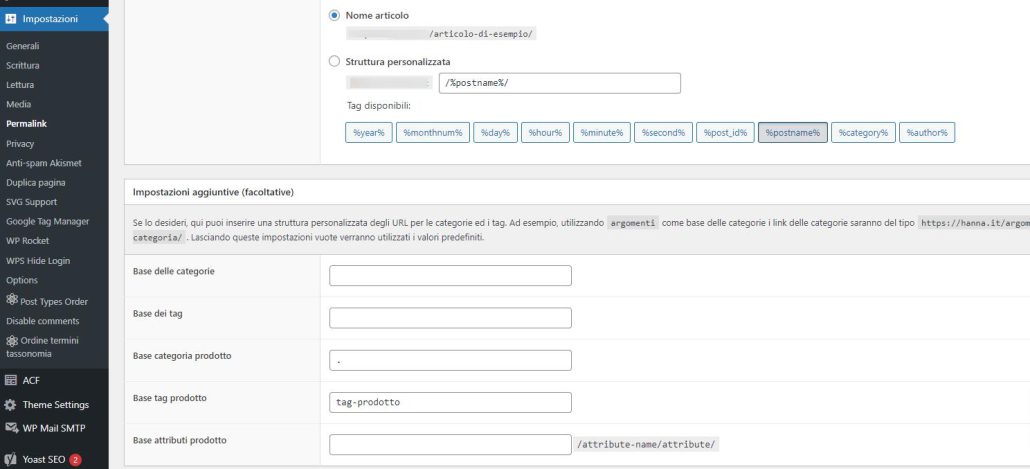1030x469 pixels.
Task: Open the Permalink settings submenu item
Action: pyautogui.click(x=27, y=124)
